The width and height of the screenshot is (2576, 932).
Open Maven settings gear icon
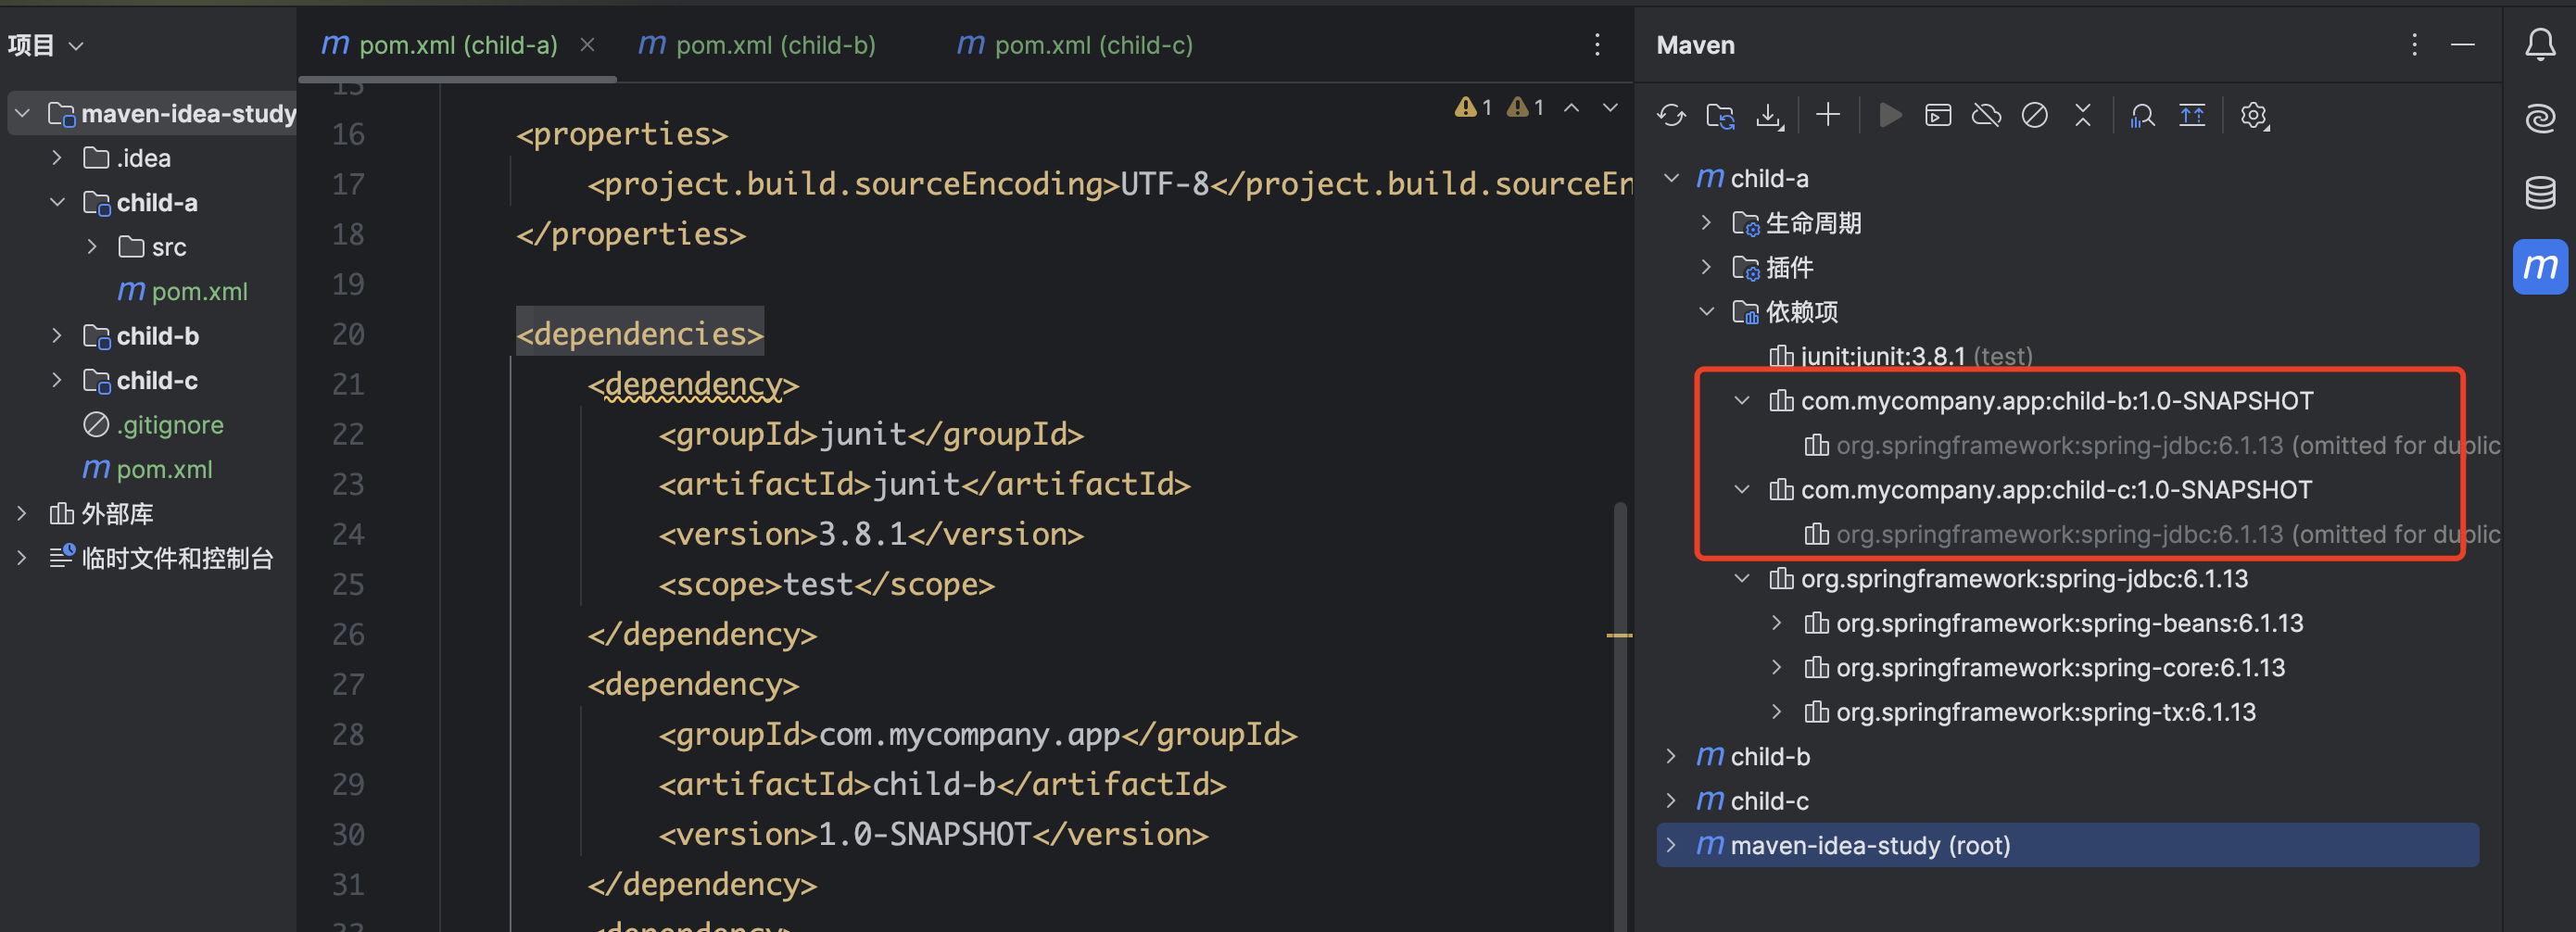coord(2253,116)
